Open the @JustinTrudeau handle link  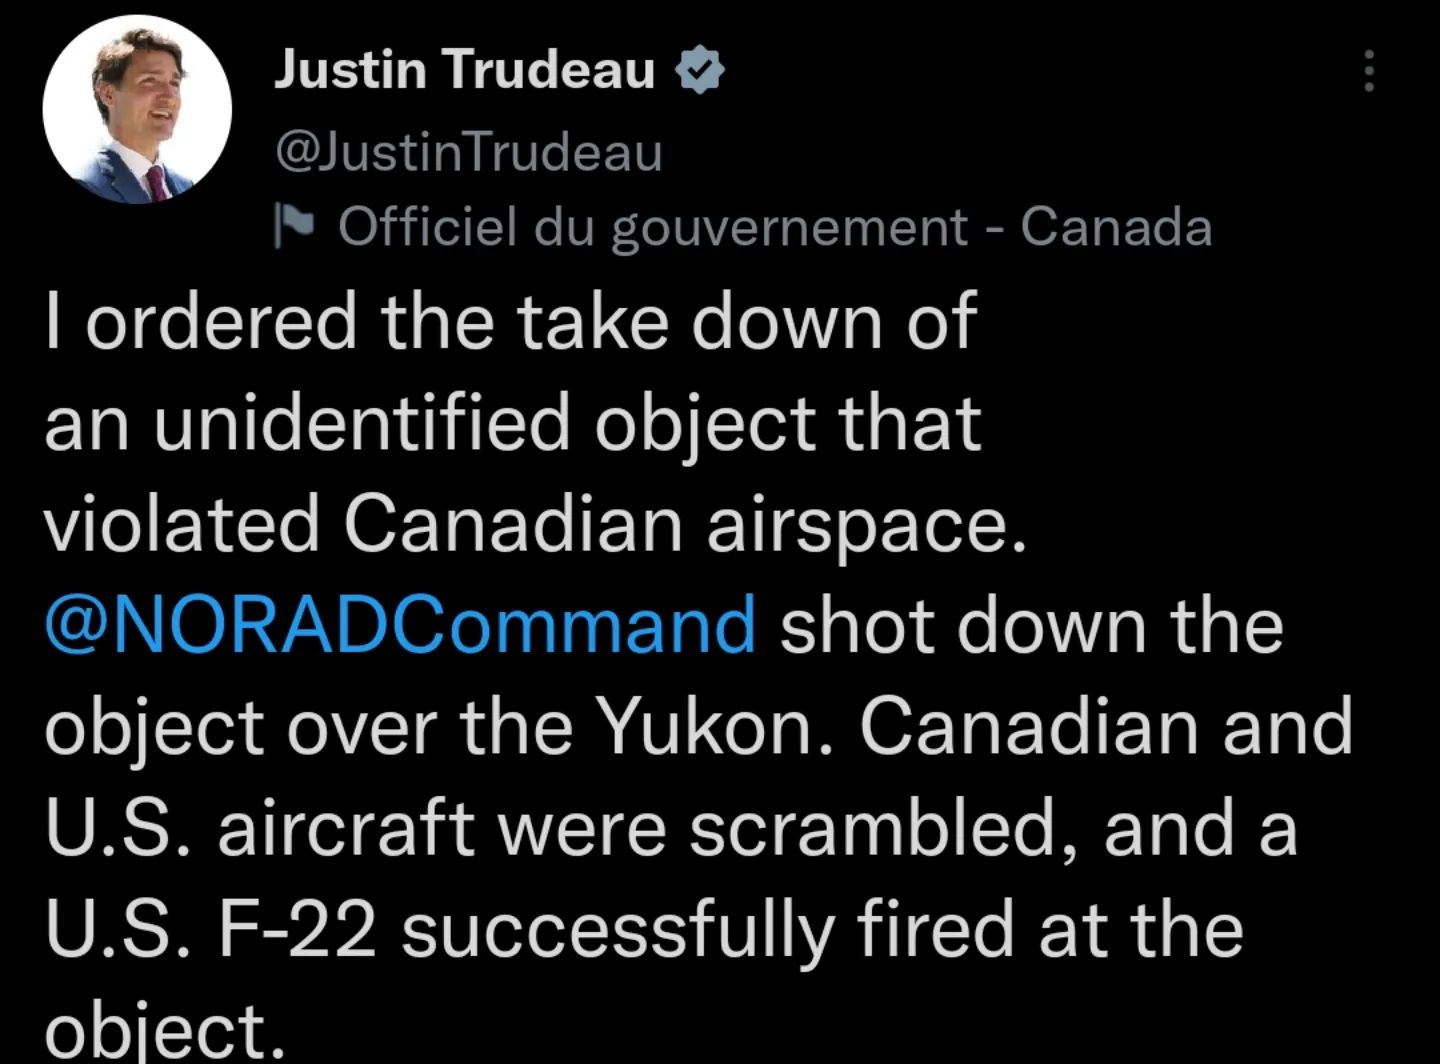pyautogui.click(x=468, y=153)
